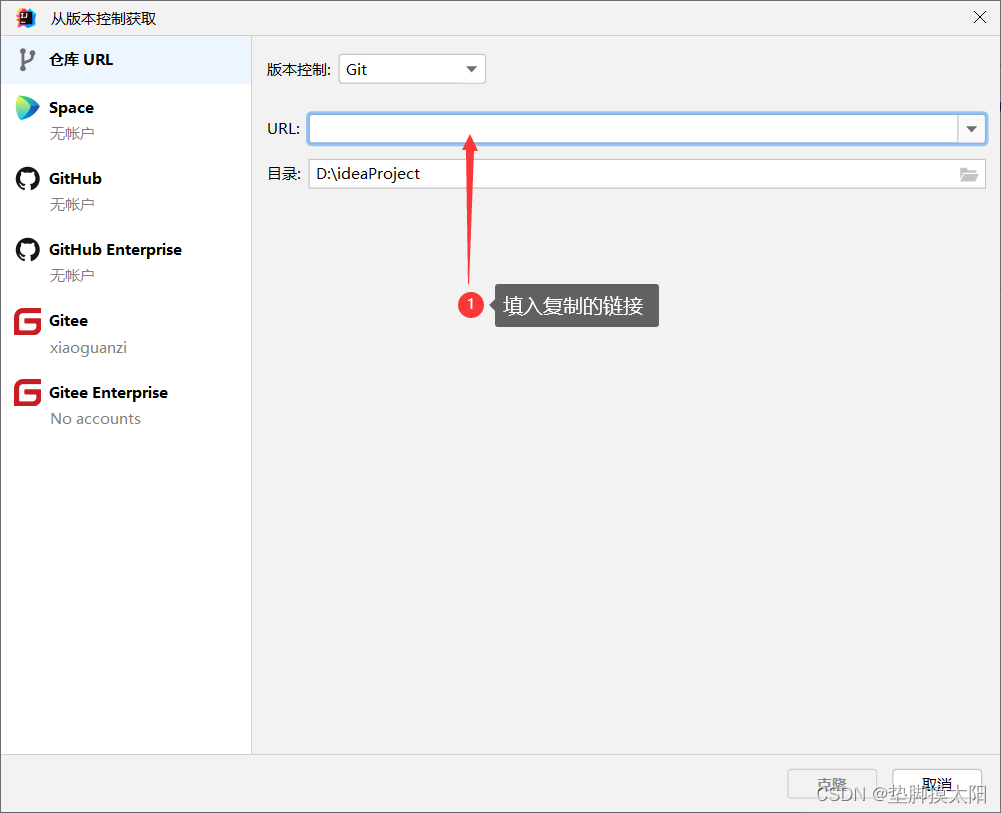Open the 版本控制 Git dropdown
The height and width of the screenshot is (813, 1001).
(412, 69)
